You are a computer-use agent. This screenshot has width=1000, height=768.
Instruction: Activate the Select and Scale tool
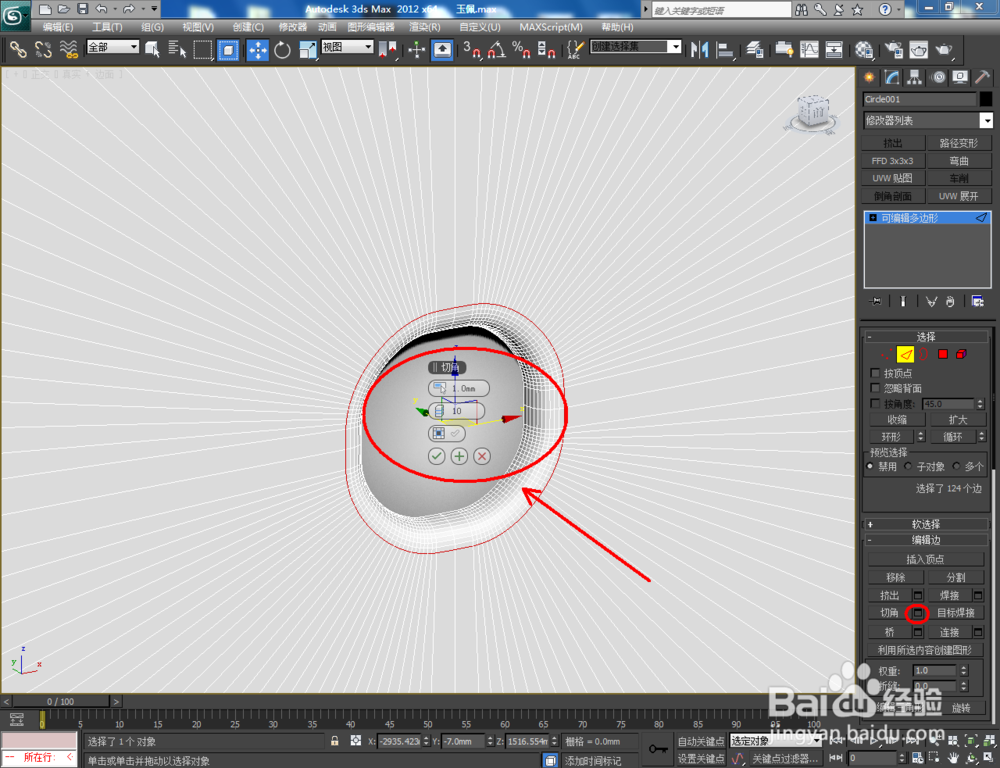307,49
